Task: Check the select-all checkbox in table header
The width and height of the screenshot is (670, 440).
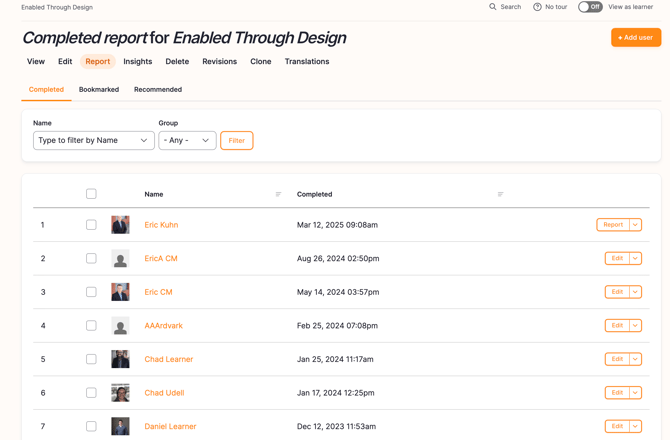Action: pos(91,194)
